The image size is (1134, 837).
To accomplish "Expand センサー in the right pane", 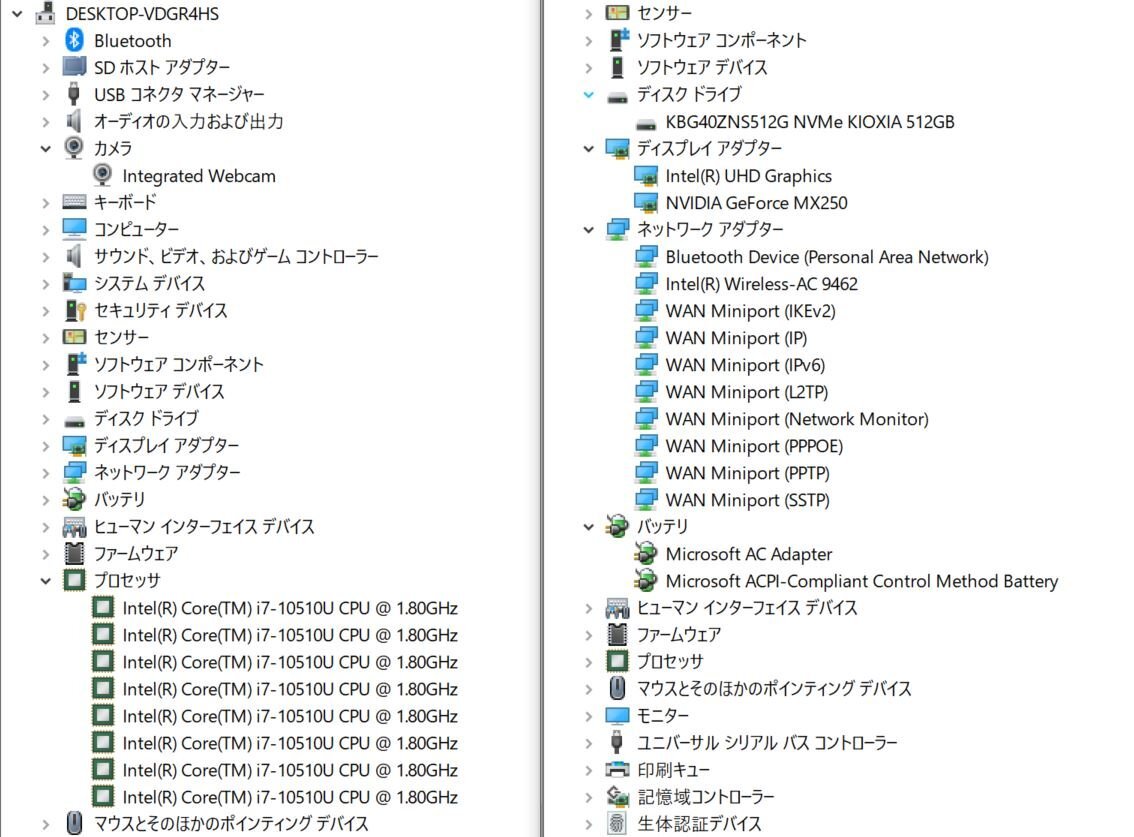I will tap(589, 13).
